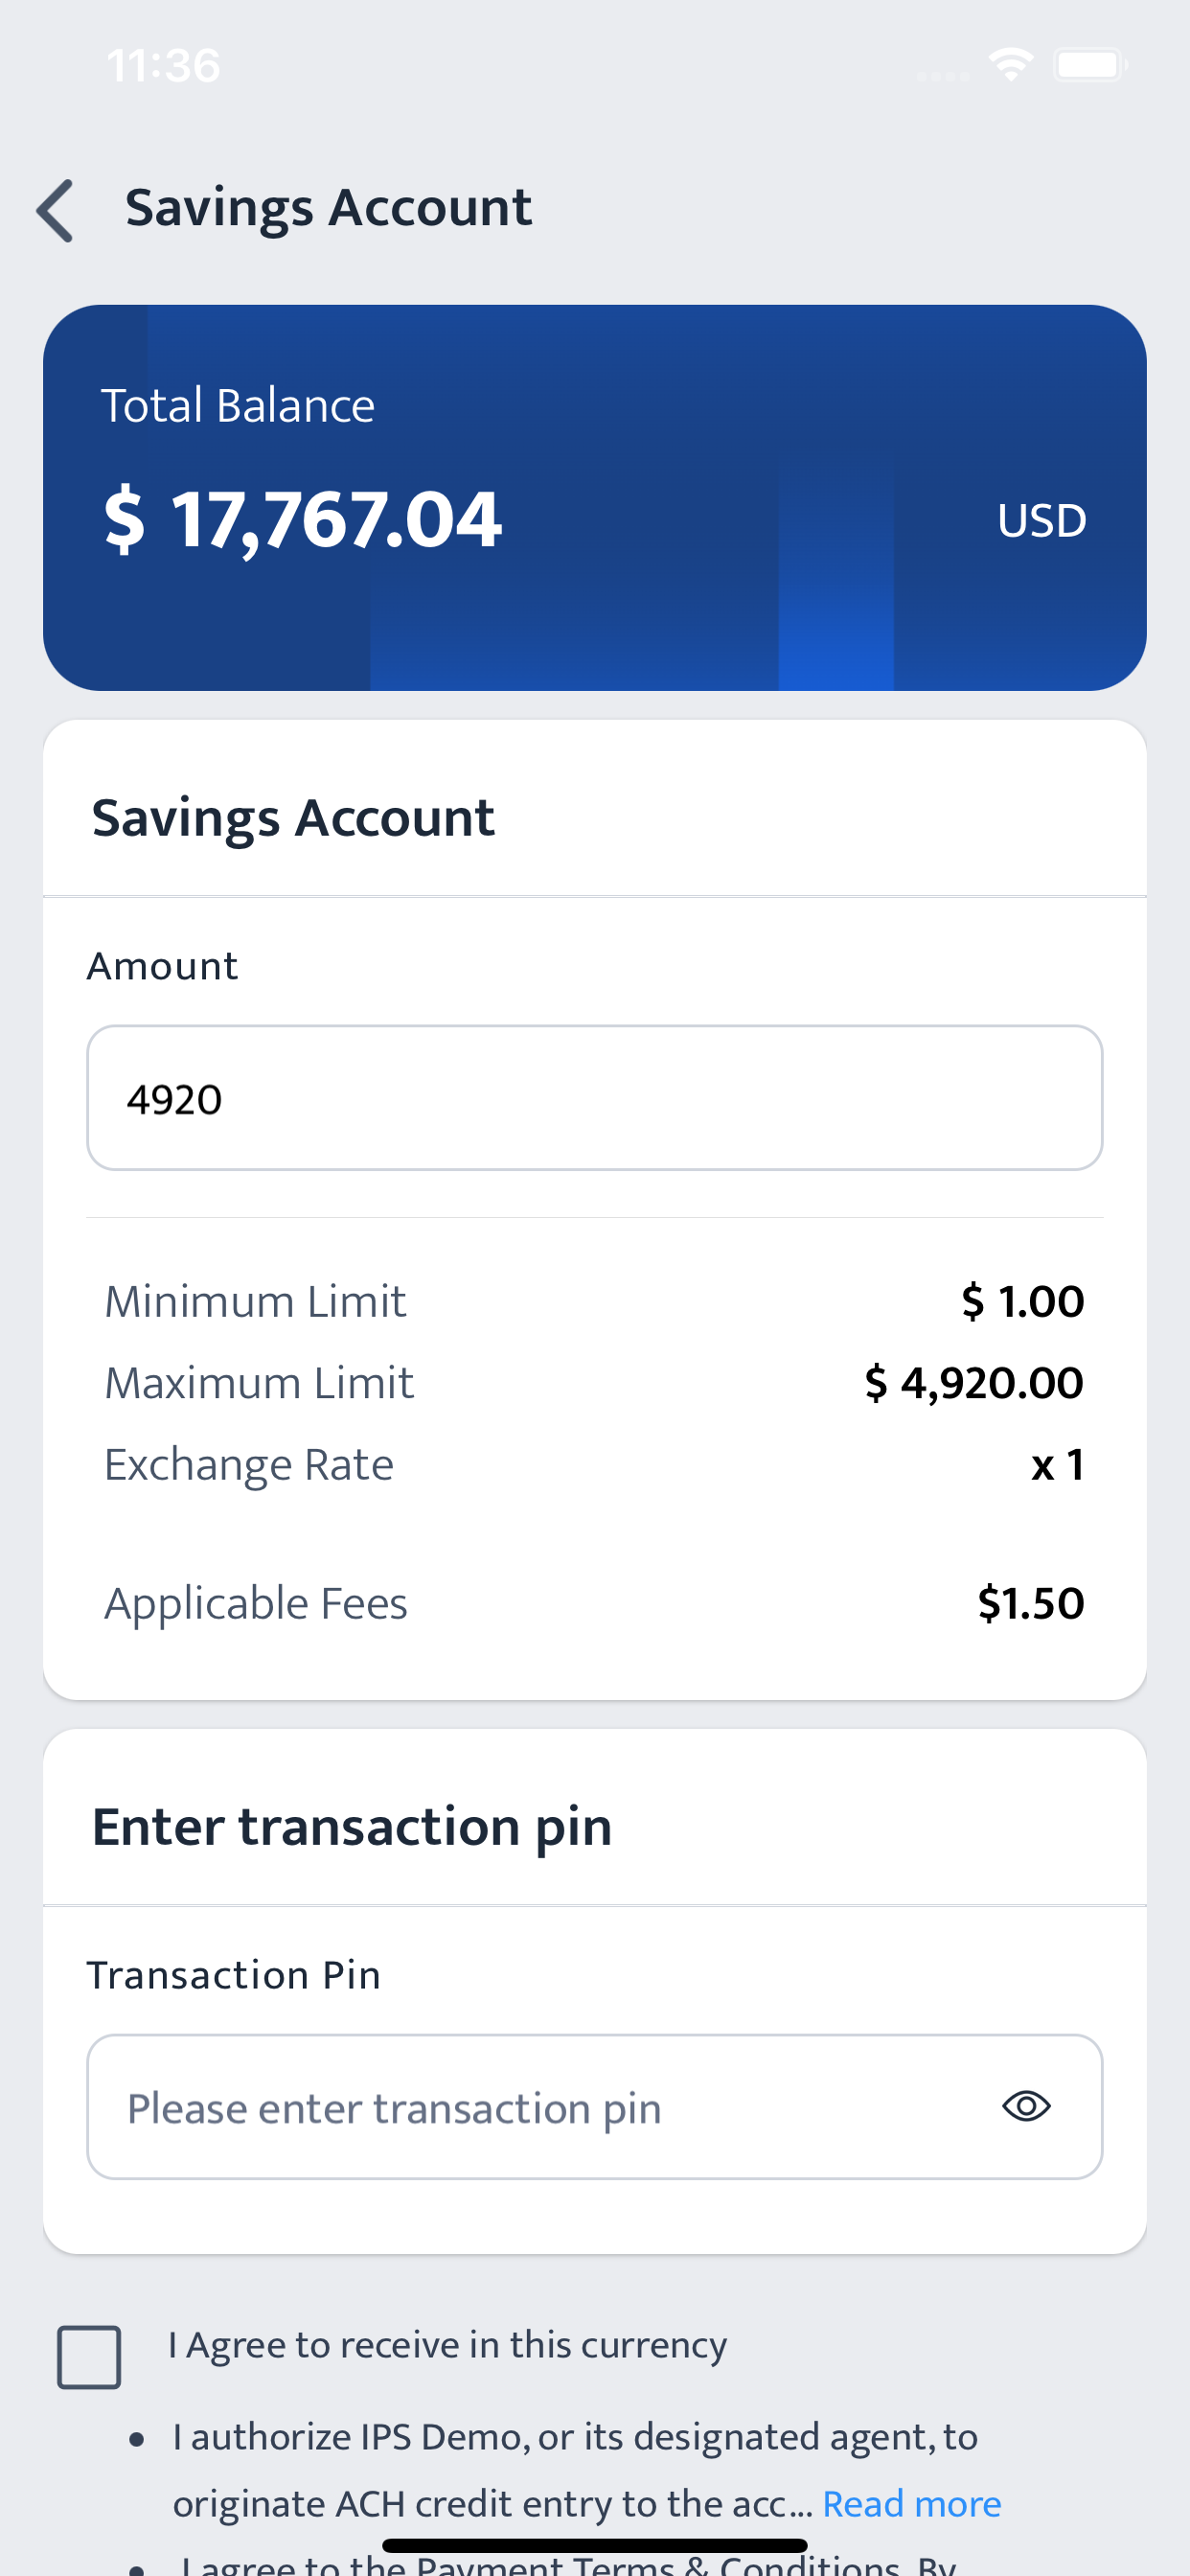Tap the Wi-Fi status icon

(1011, 65)
